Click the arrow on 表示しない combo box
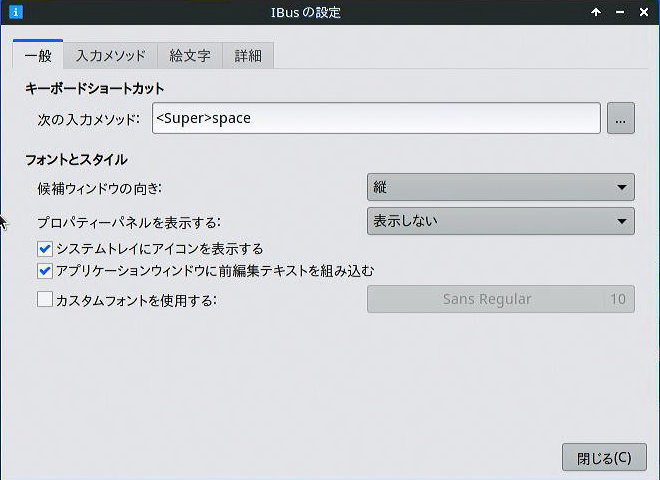Image resolution: width=660 pixels, height=480 pixels. [622, 221]
